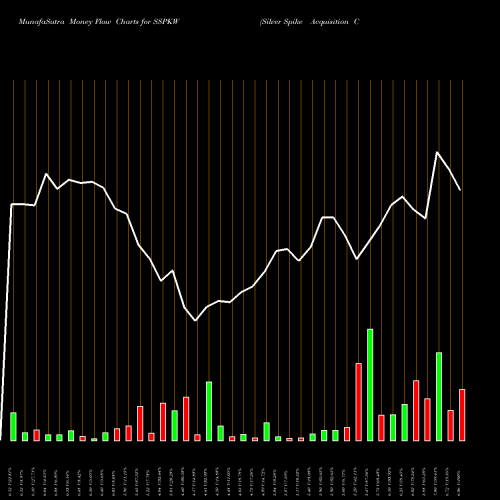Click the "MunafaSutra Money Flow Charts for SSPKW" title
500x500 pixels.
(x=99, y=22)
